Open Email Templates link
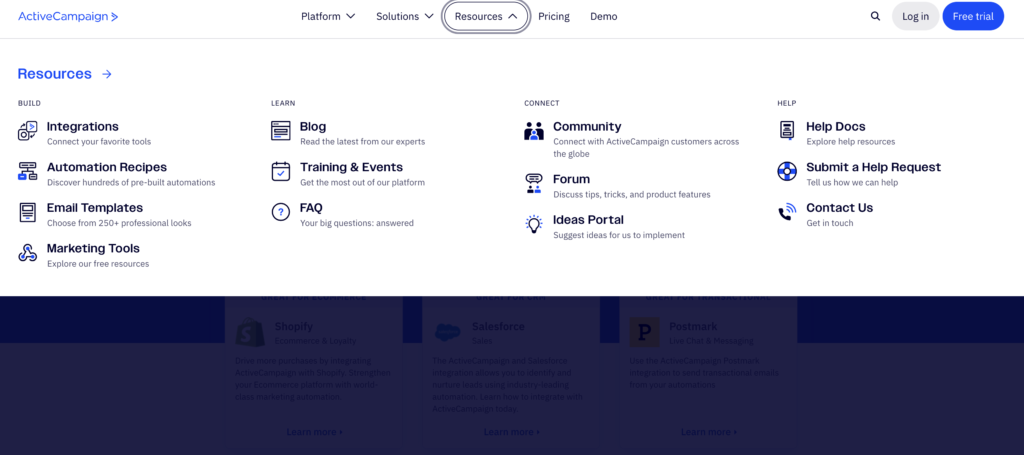 click(95, 208)
